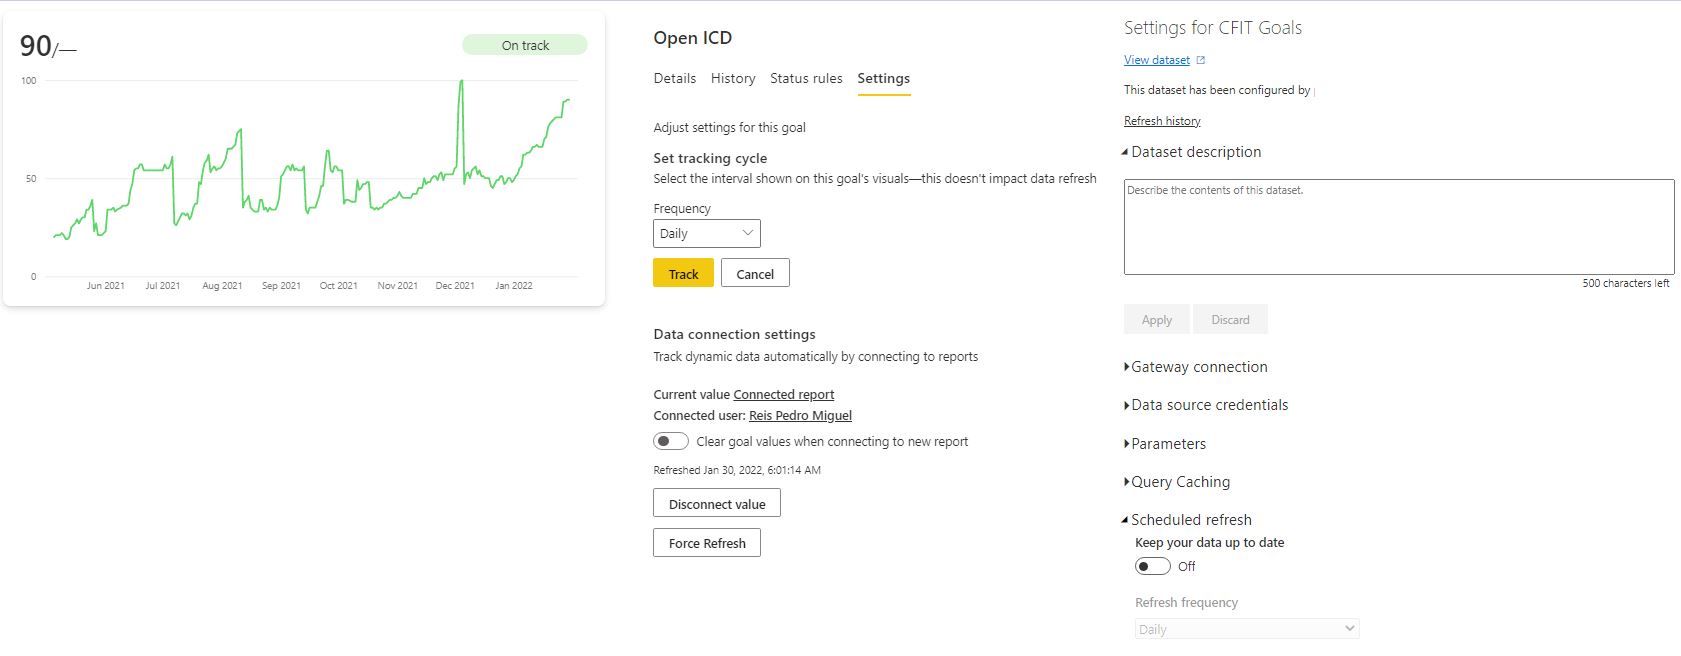
Task: Click the Cancel button
Action: 755,273
